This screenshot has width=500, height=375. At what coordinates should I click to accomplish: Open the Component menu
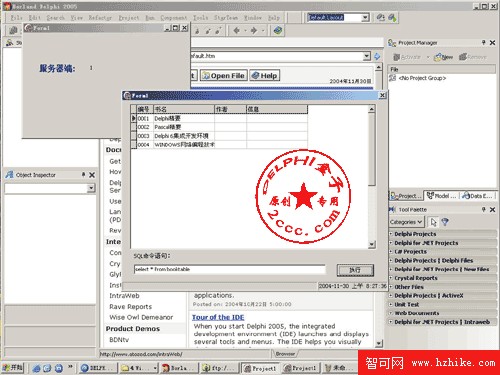click(174, 18)
